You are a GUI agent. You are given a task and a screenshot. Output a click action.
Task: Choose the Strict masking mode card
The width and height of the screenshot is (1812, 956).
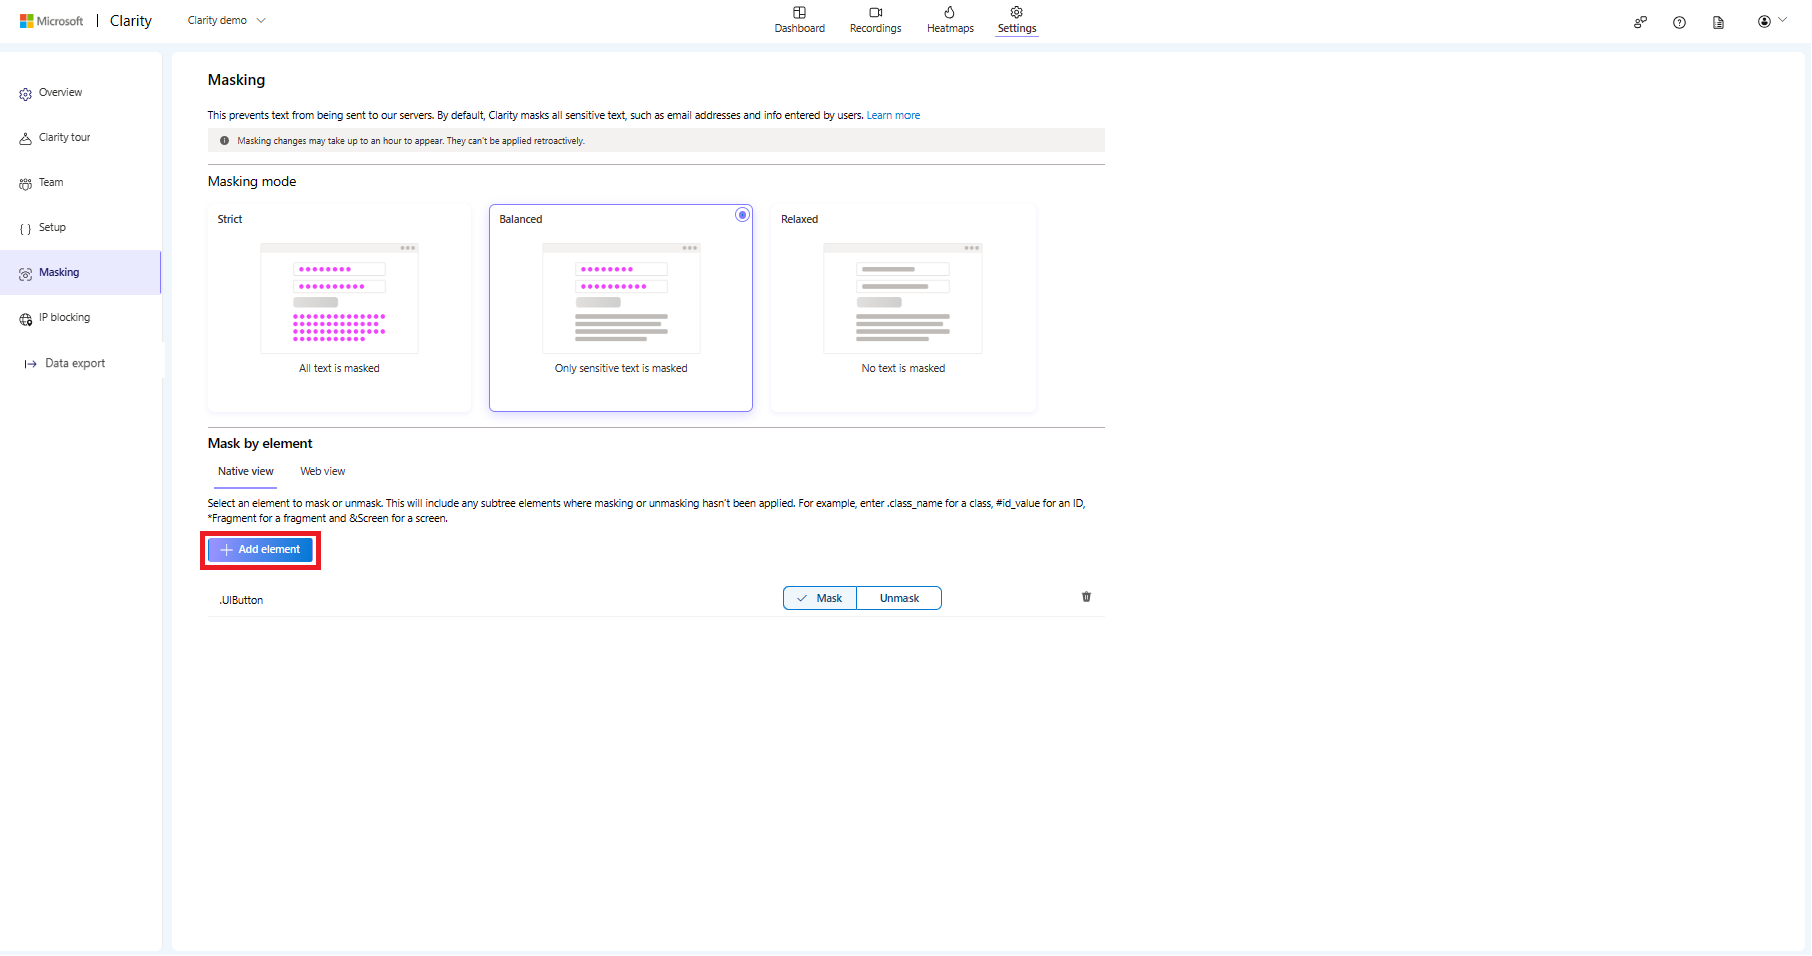pos(339,308)
